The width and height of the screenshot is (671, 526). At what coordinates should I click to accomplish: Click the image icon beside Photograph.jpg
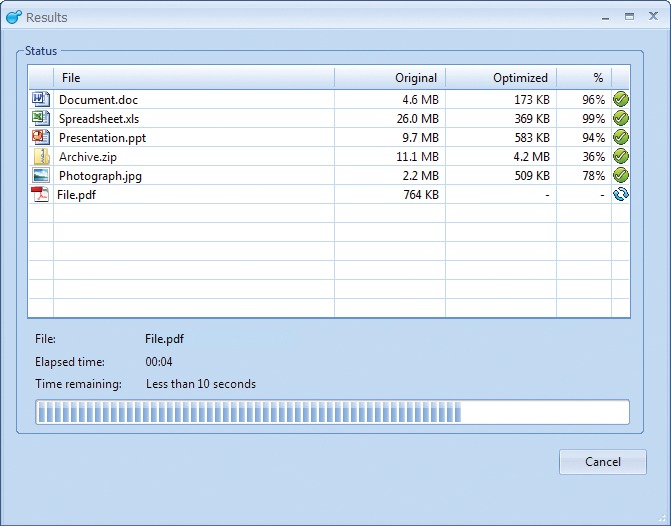[40, 175]
